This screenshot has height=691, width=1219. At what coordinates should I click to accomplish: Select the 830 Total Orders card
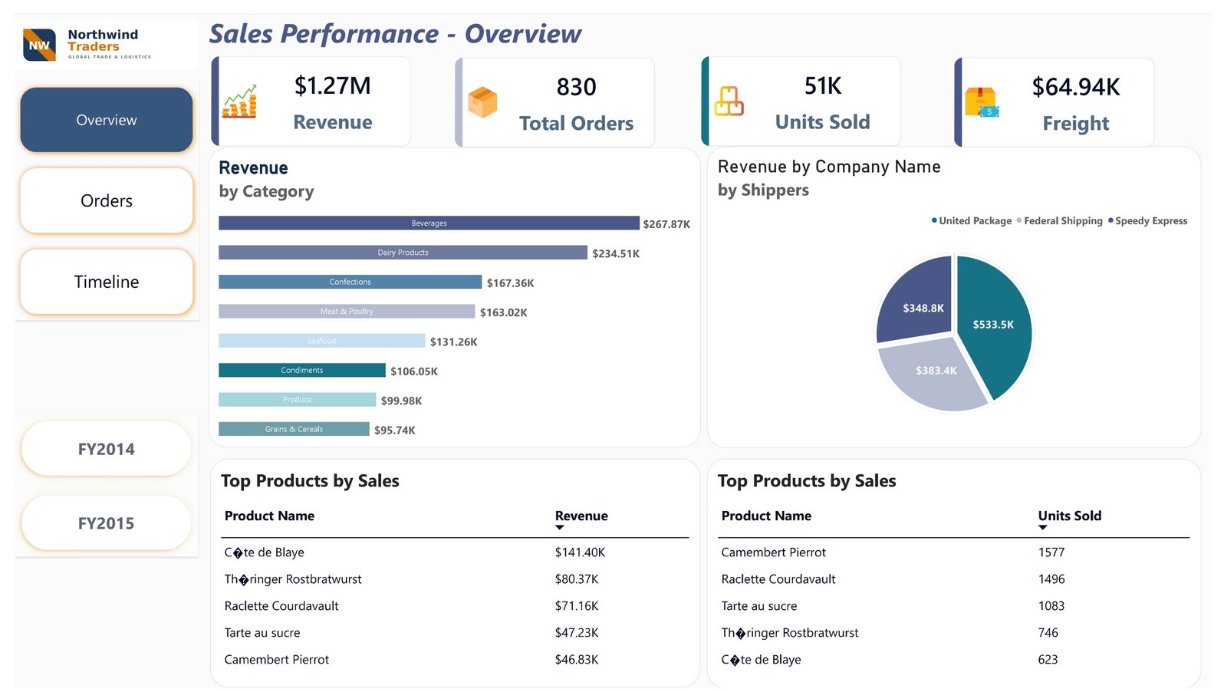click(x=555, y=102)
